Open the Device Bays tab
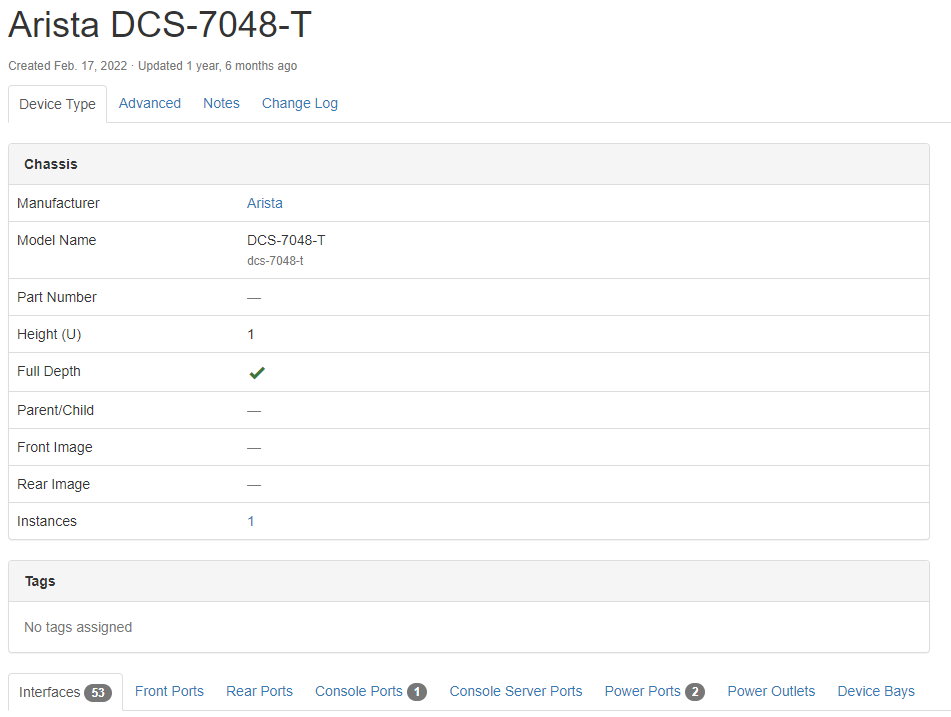The image size is (951, 717). coord(876,691)
